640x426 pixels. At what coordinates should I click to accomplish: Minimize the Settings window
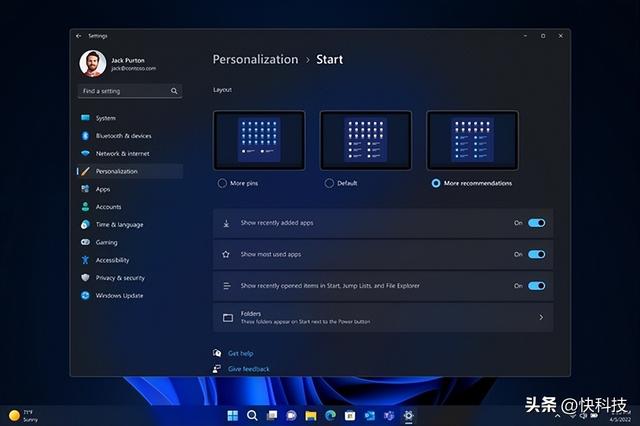pyautogui.click(x=525, y=36)
